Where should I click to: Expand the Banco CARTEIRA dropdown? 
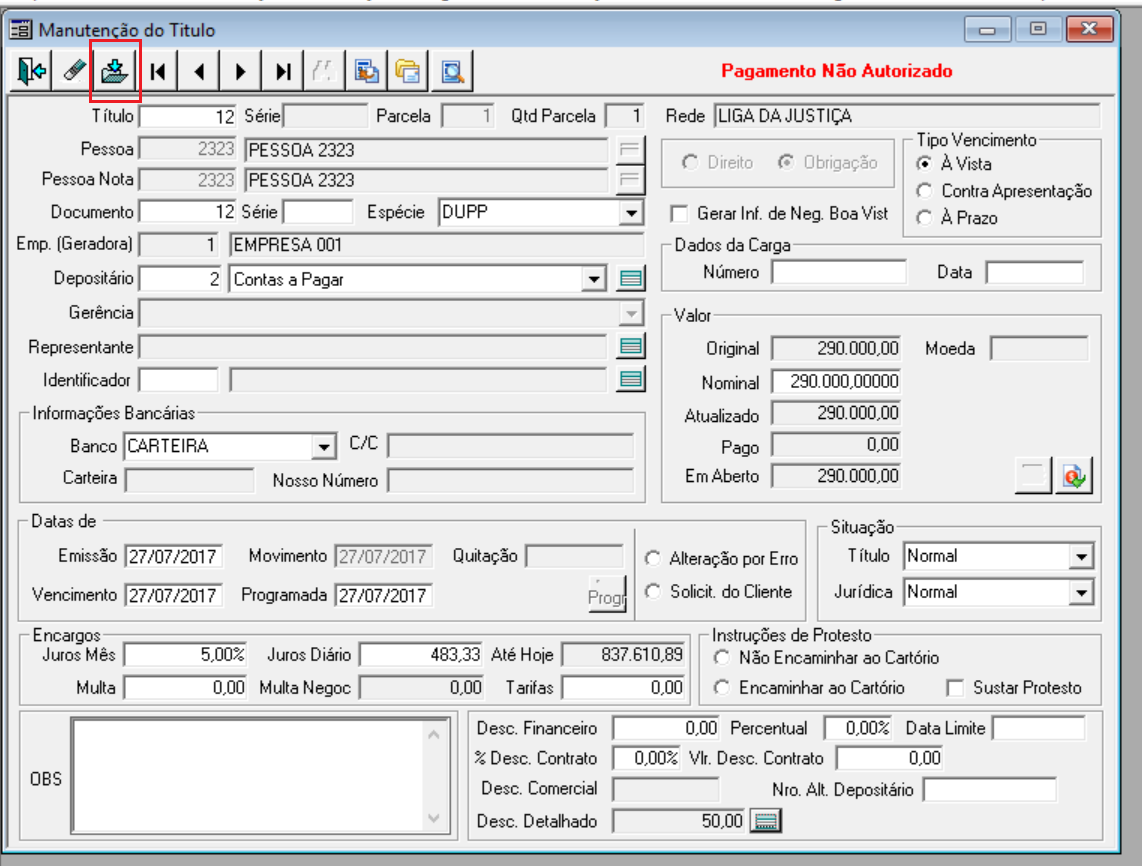click(x=323, y=446)
